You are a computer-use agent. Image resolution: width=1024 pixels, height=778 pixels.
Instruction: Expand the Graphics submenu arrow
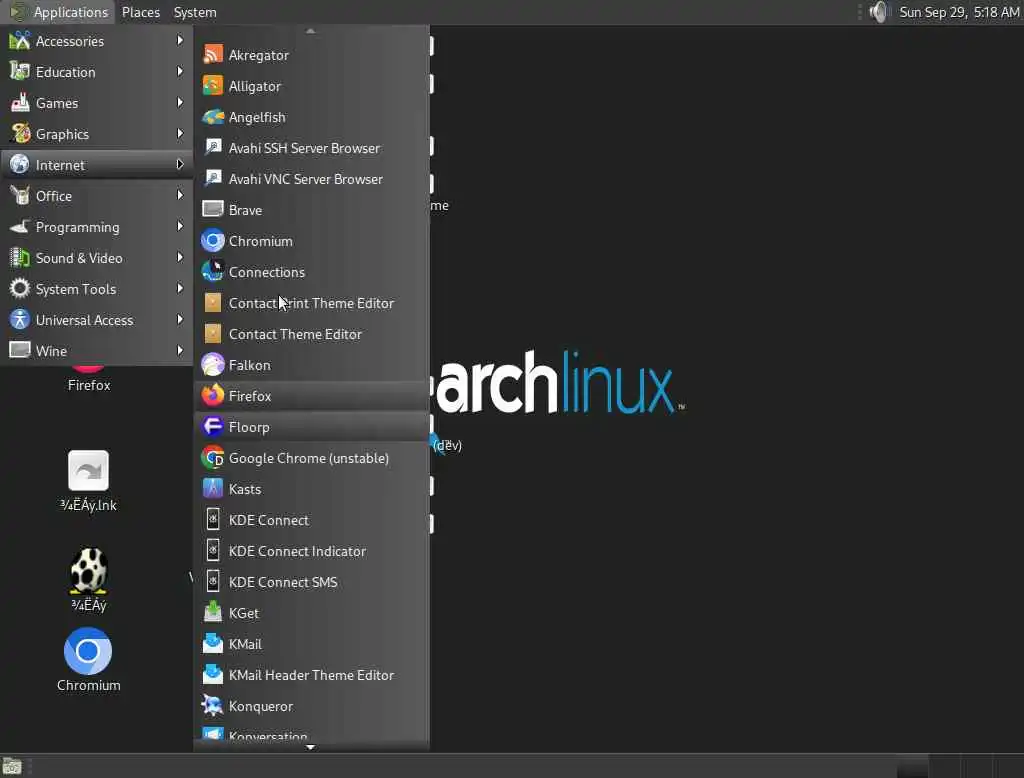click(180, 133)
